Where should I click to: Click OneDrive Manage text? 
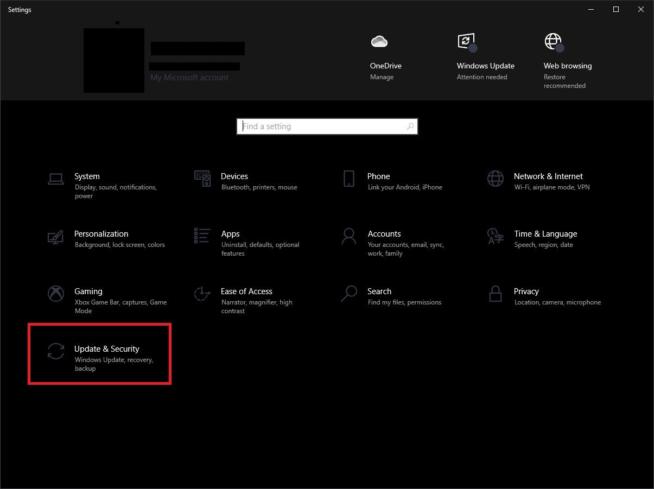pyautogui.click(x=382, y=77)
